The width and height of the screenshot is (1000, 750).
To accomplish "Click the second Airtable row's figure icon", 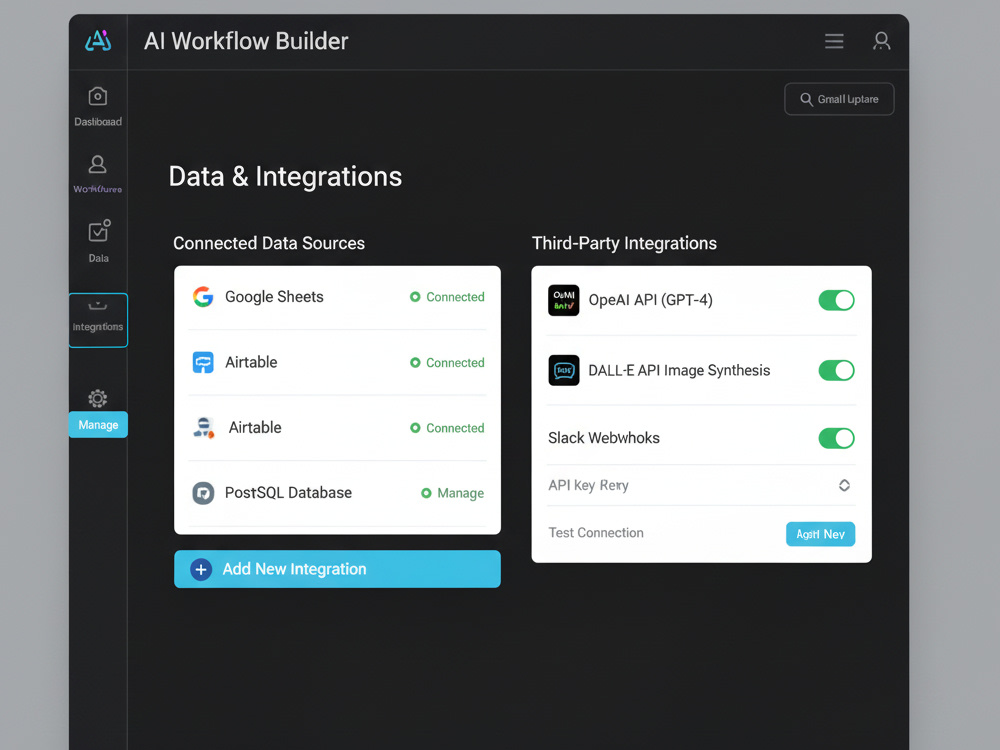I will [203, 427].
